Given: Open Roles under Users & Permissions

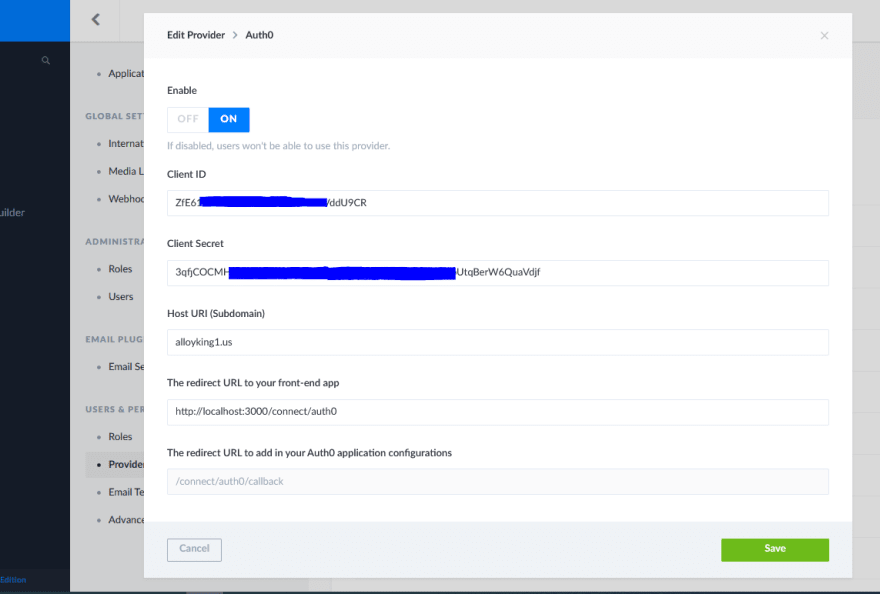Looking at the screenshot, I should 120,436.
